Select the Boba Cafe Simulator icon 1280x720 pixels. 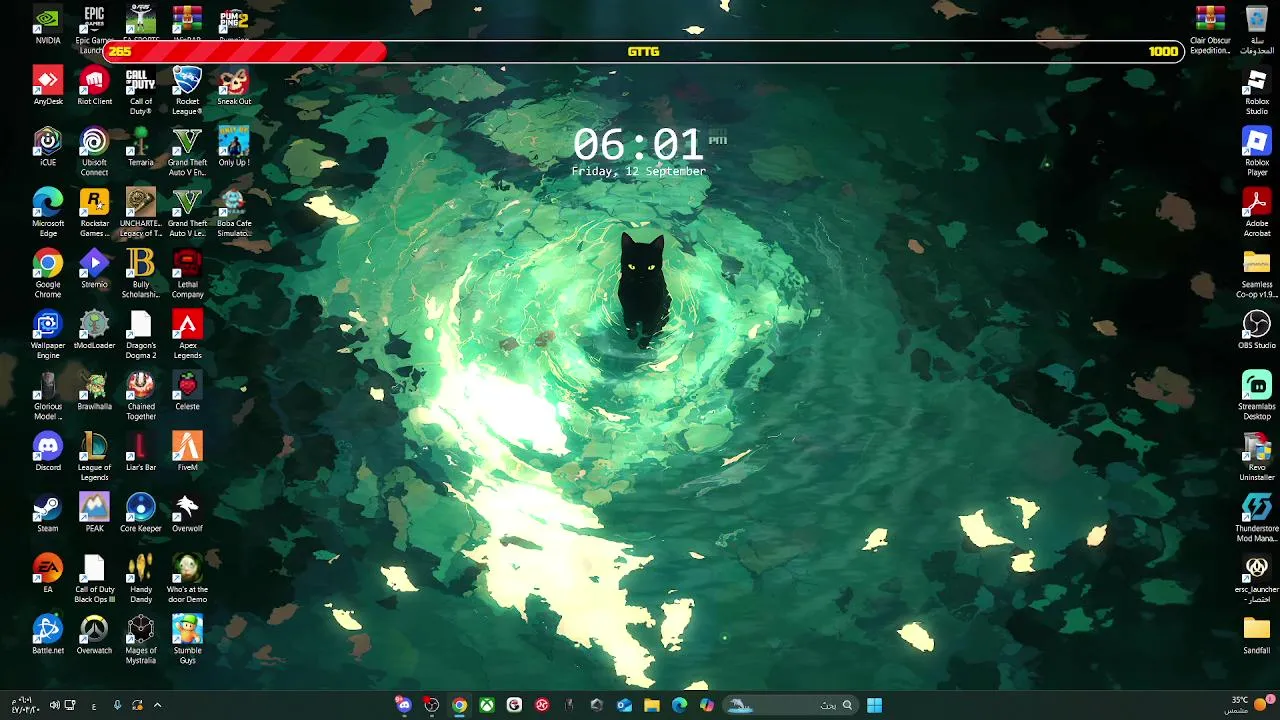click(x=234, y=213)
